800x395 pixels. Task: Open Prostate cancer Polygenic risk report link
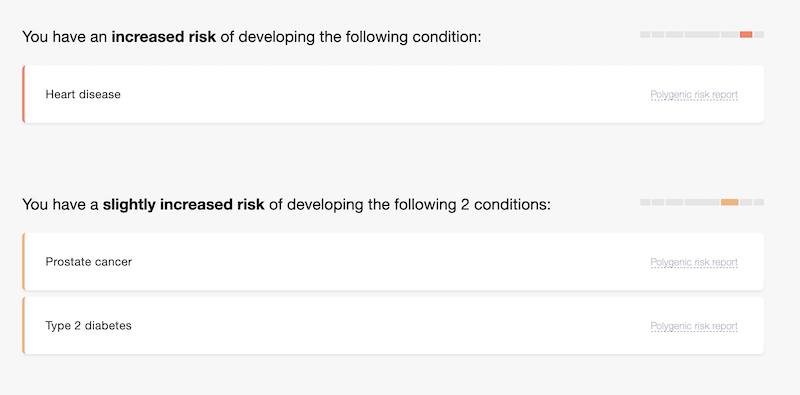click(694, 262)
